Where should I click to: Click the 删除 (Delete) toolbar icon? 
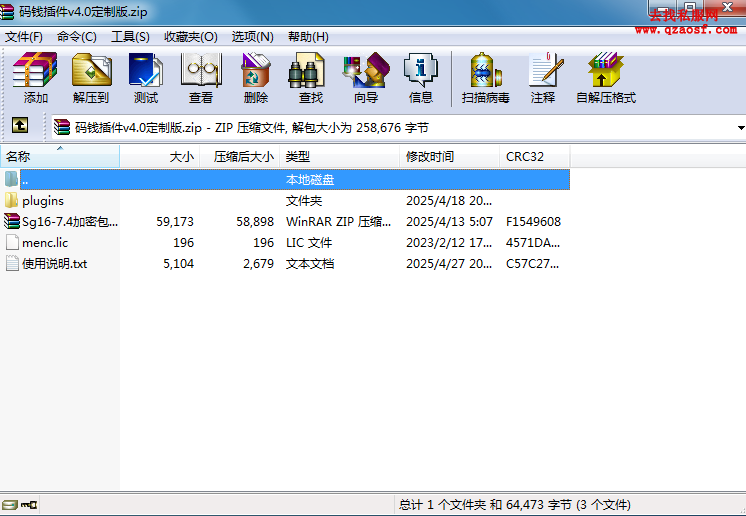[x=255, y=78]
